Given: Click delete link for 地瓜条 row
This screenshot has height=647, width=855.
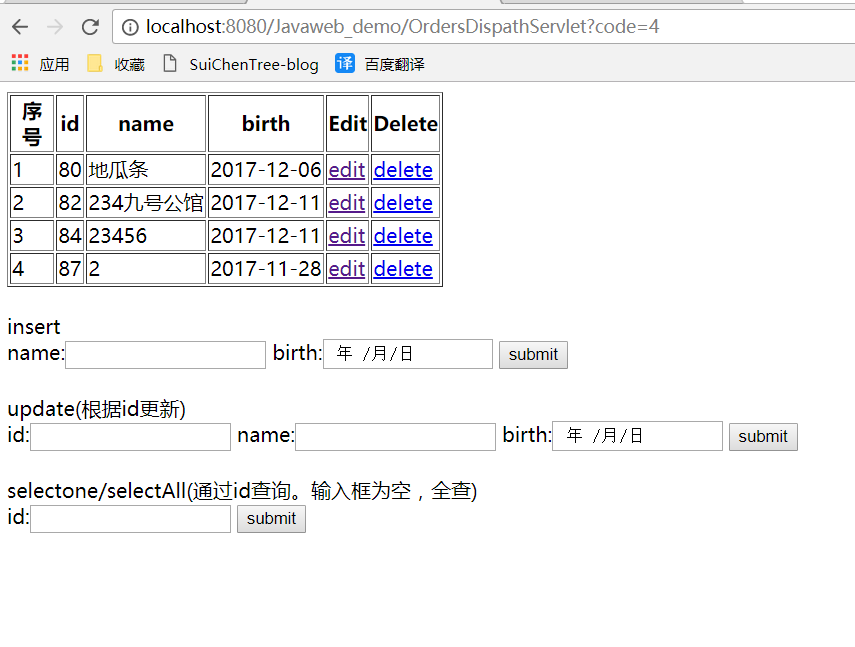Looking at the screenshot, I should [402, 170].
